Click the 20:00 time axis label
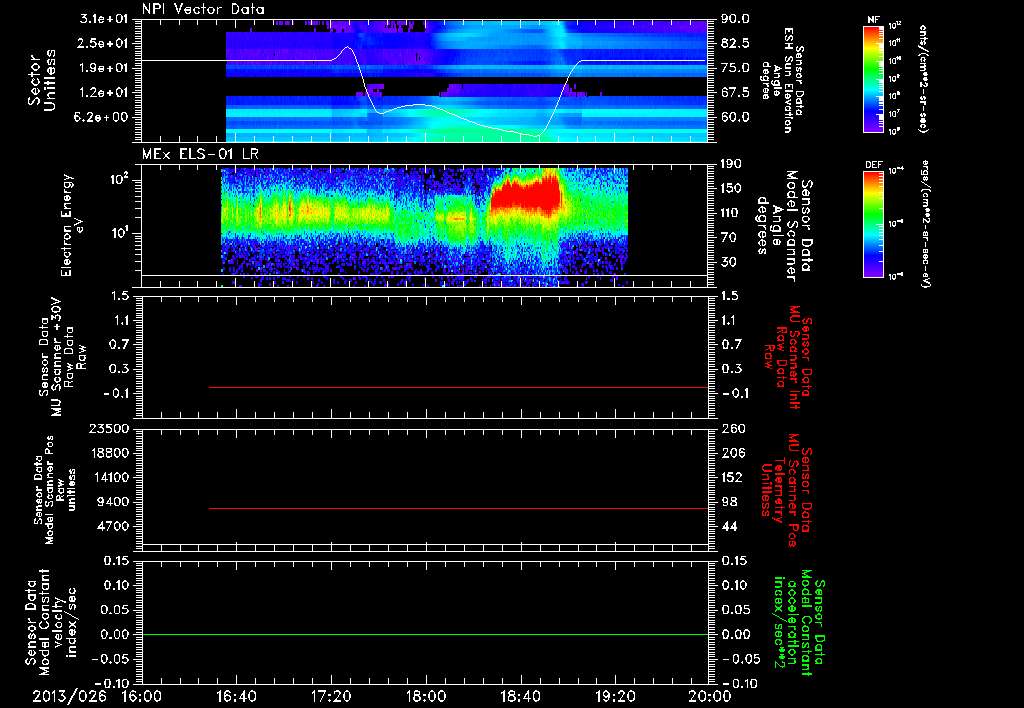 click(x=712, y=696)
